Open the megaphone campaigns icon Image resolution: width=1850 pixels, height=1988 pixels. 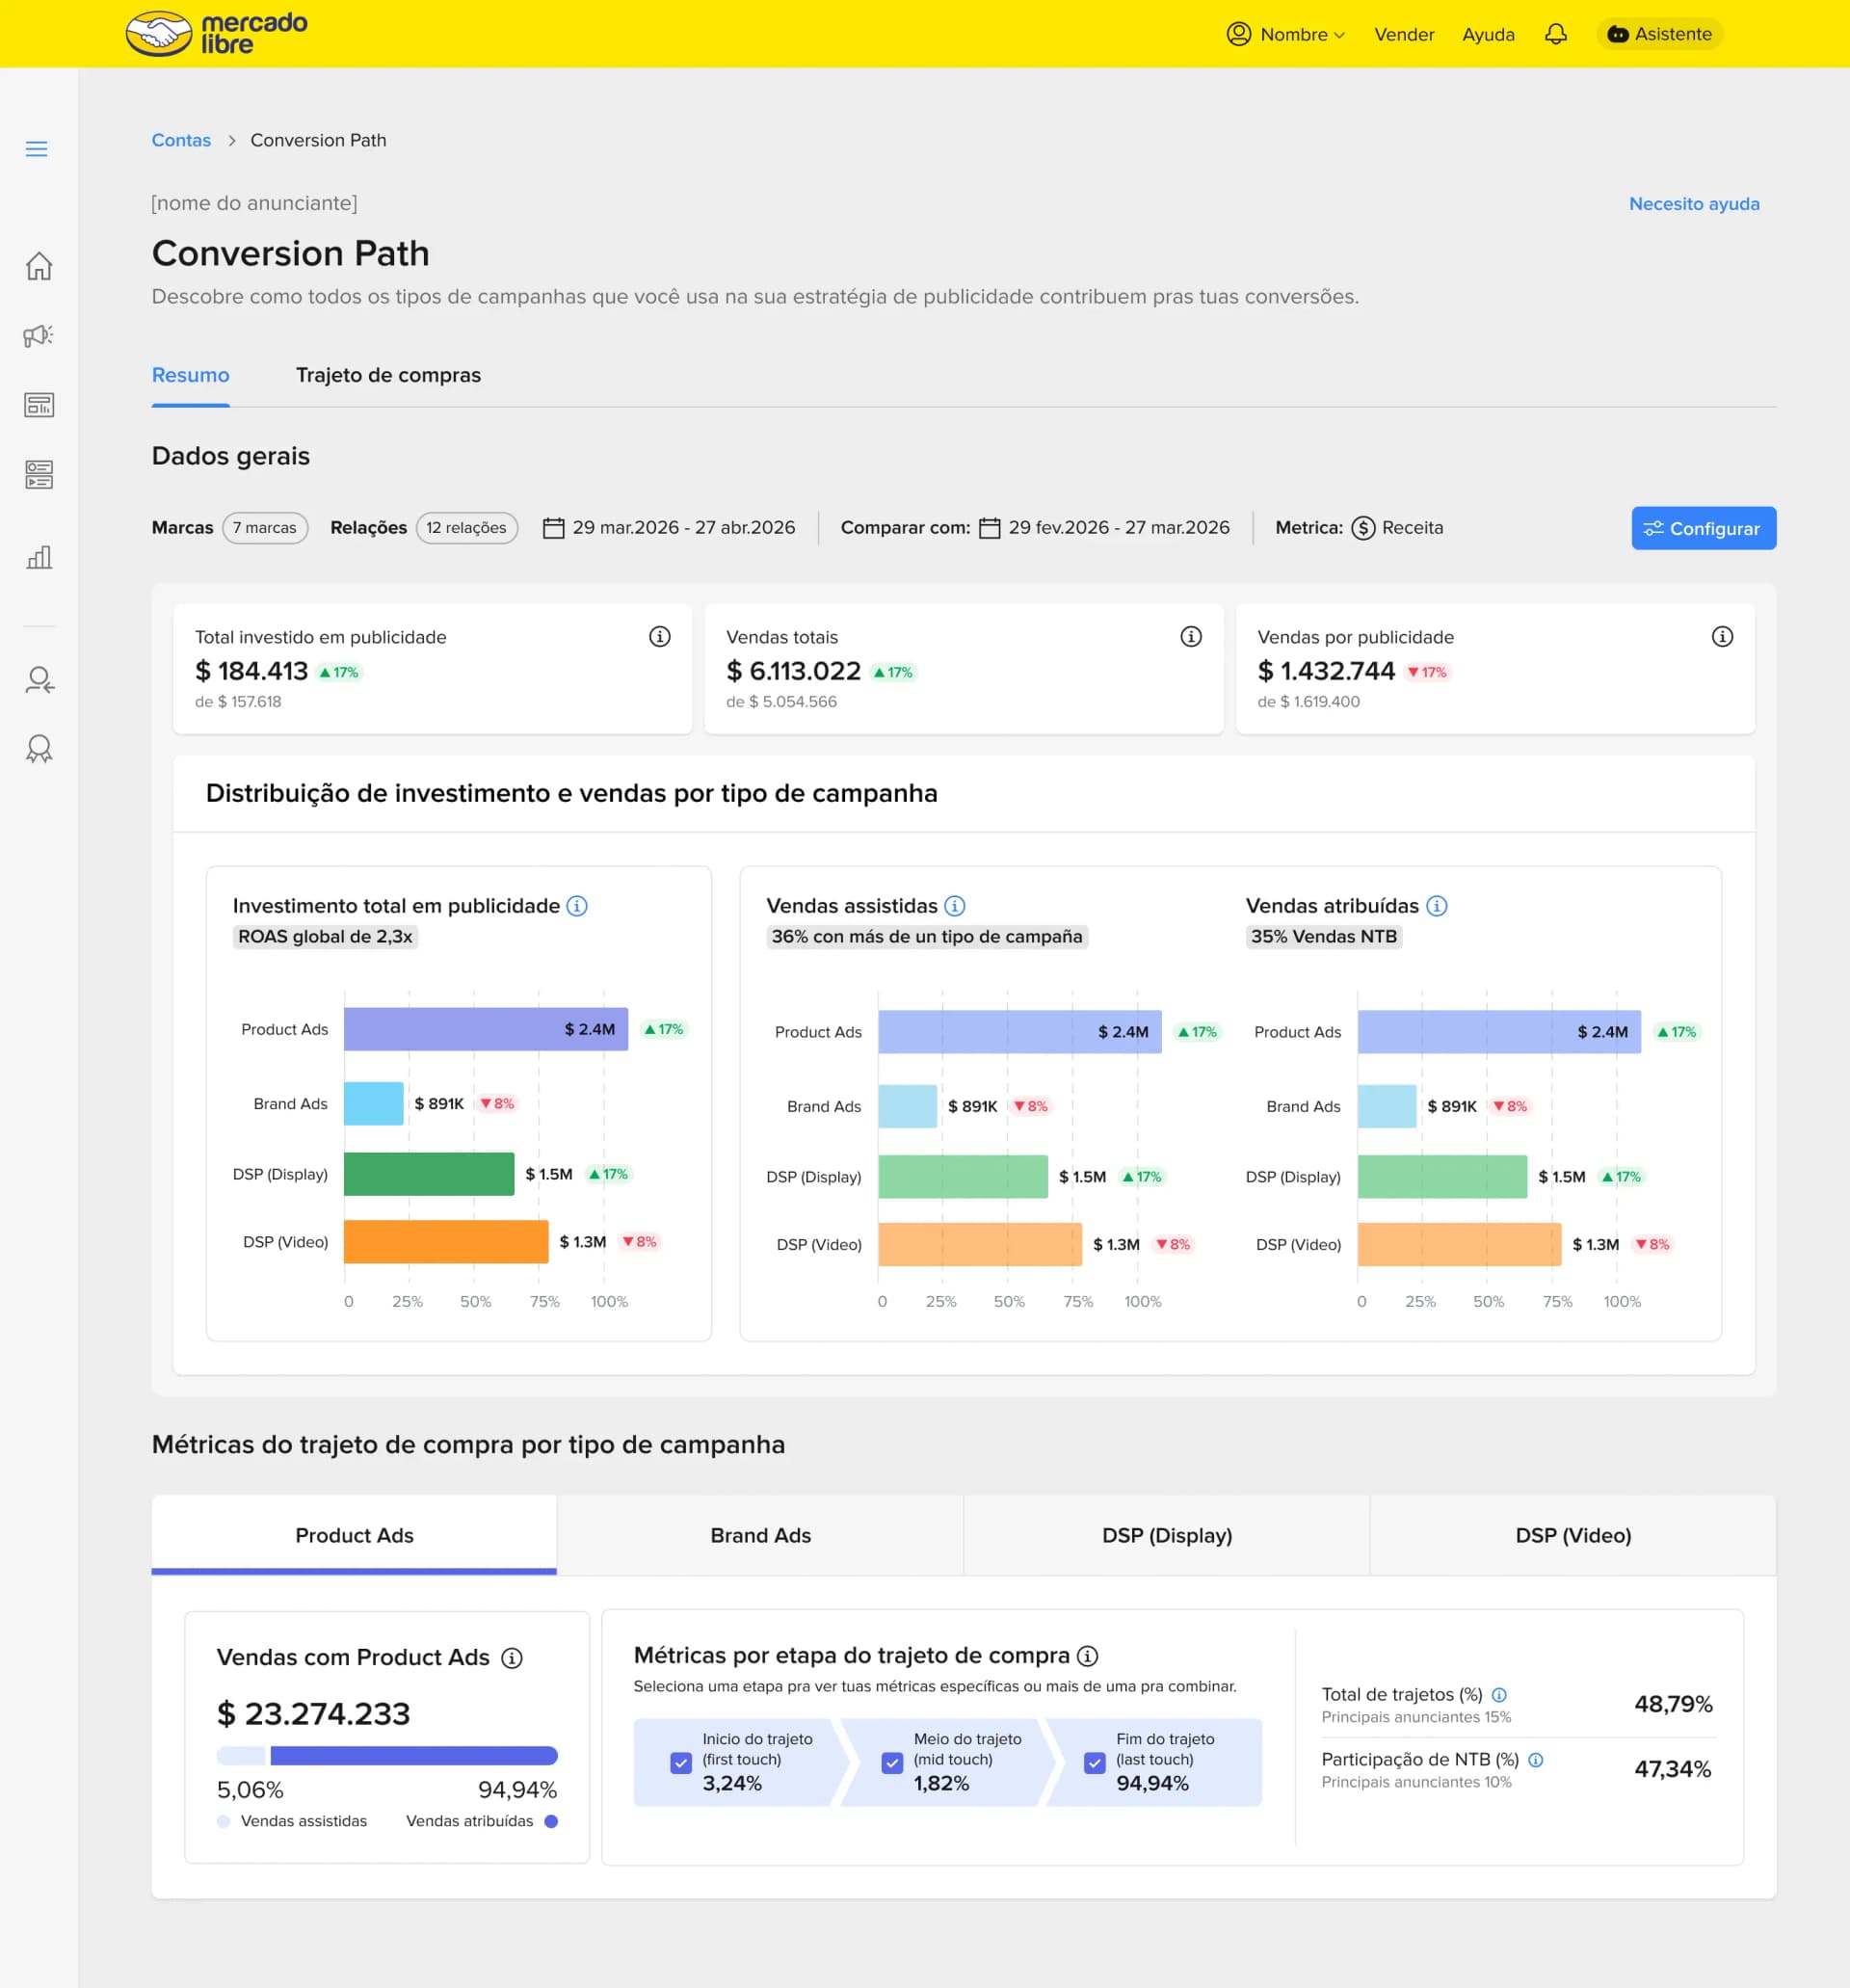(x=39, y=335)
